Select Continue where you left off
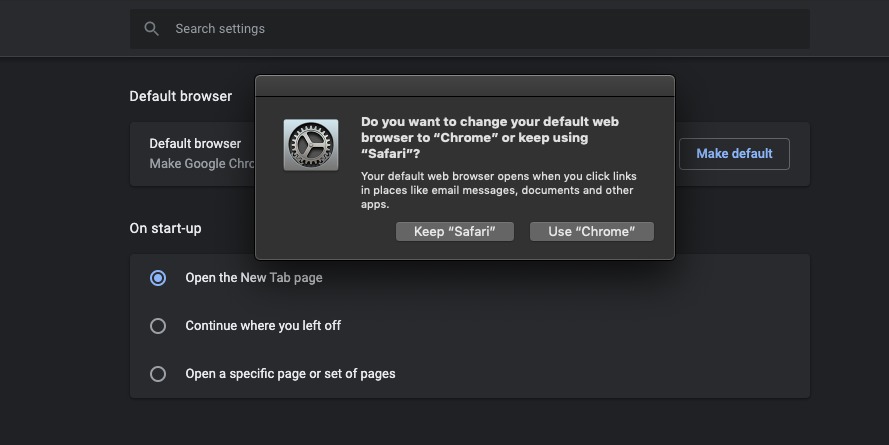Screen dimensions: 889x445 (158, 326)
